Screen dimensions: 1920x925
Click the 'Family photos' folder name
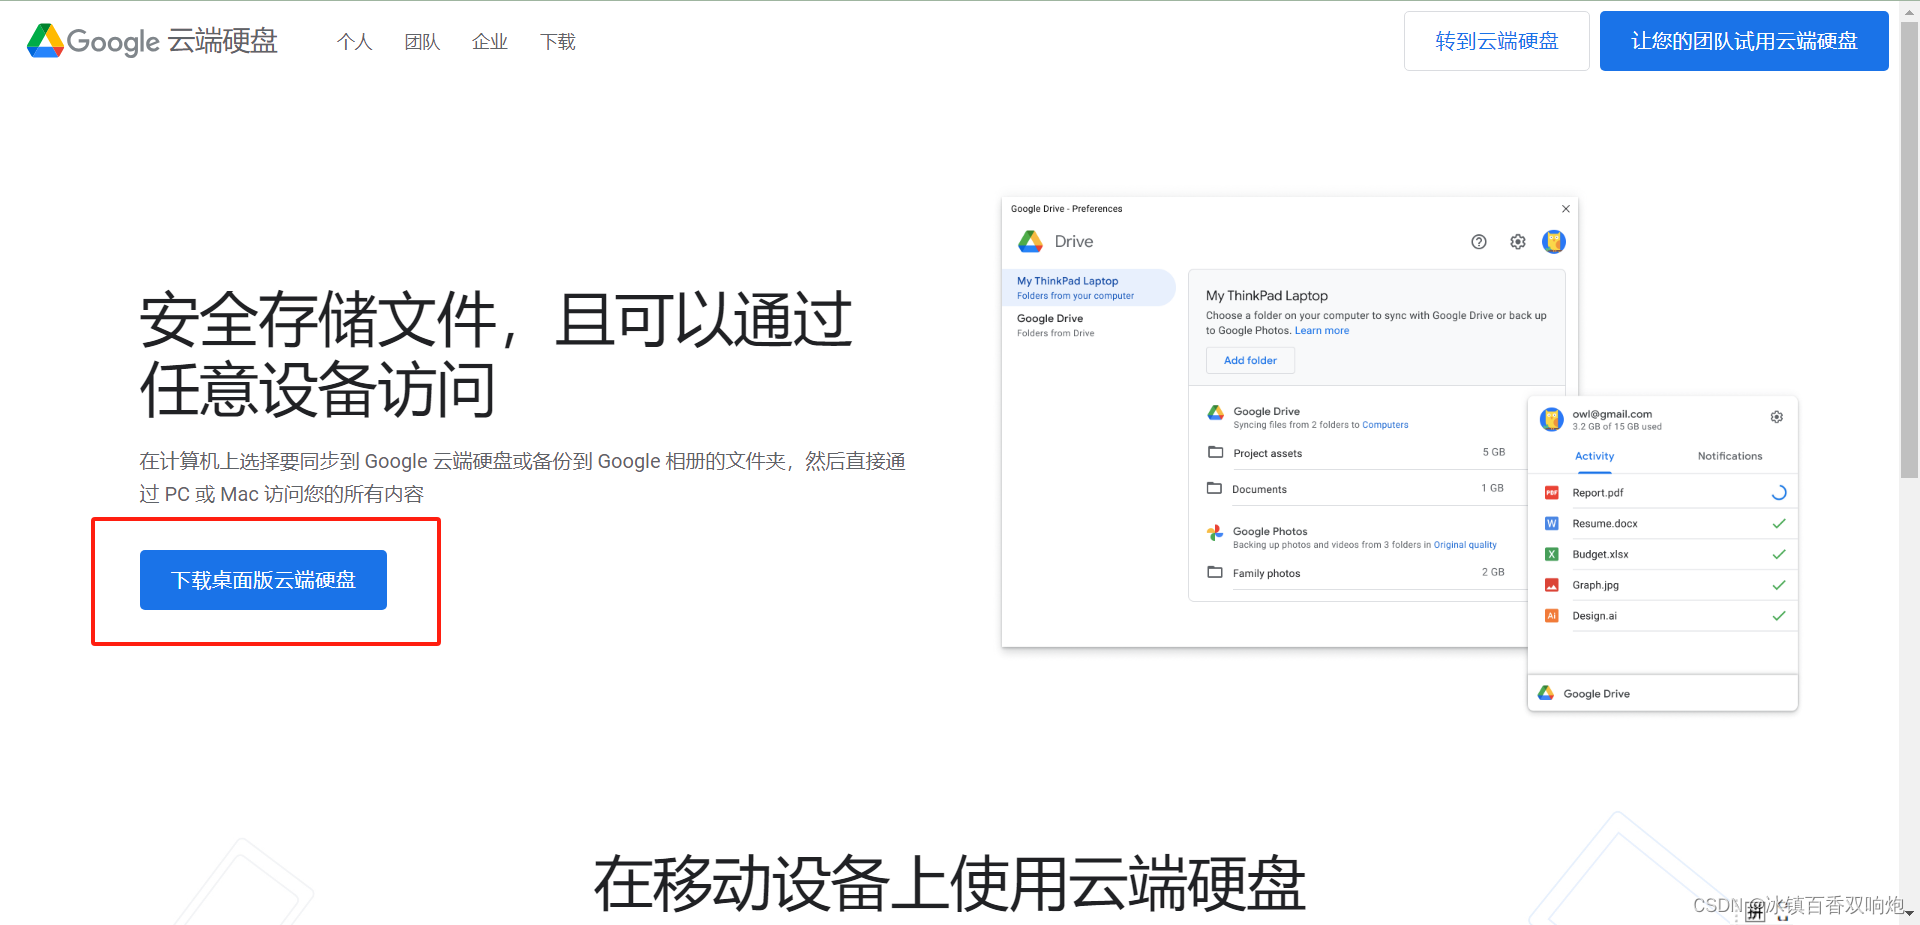(1267, 574)
